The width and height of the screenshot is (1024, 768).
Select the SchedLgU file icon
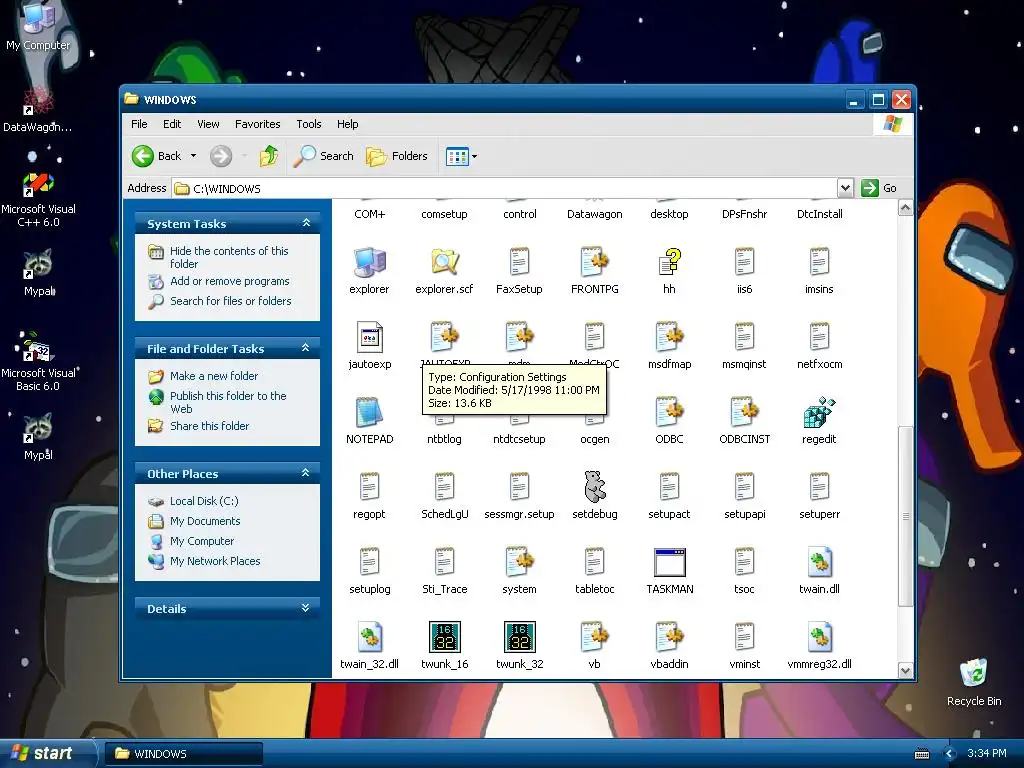point(444,487)
